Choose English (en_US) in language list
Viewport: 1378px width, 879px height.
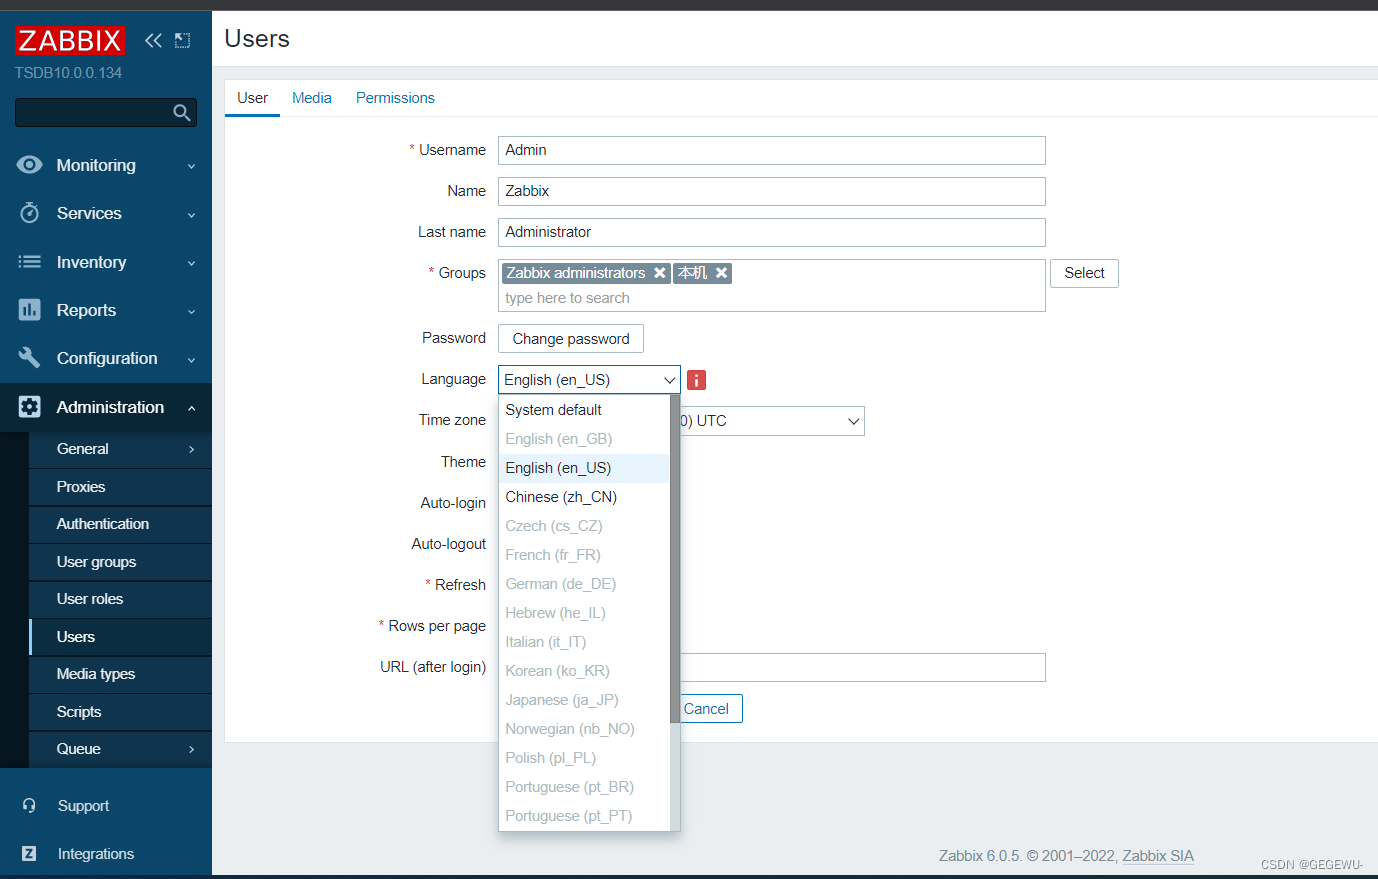[584, 468]
